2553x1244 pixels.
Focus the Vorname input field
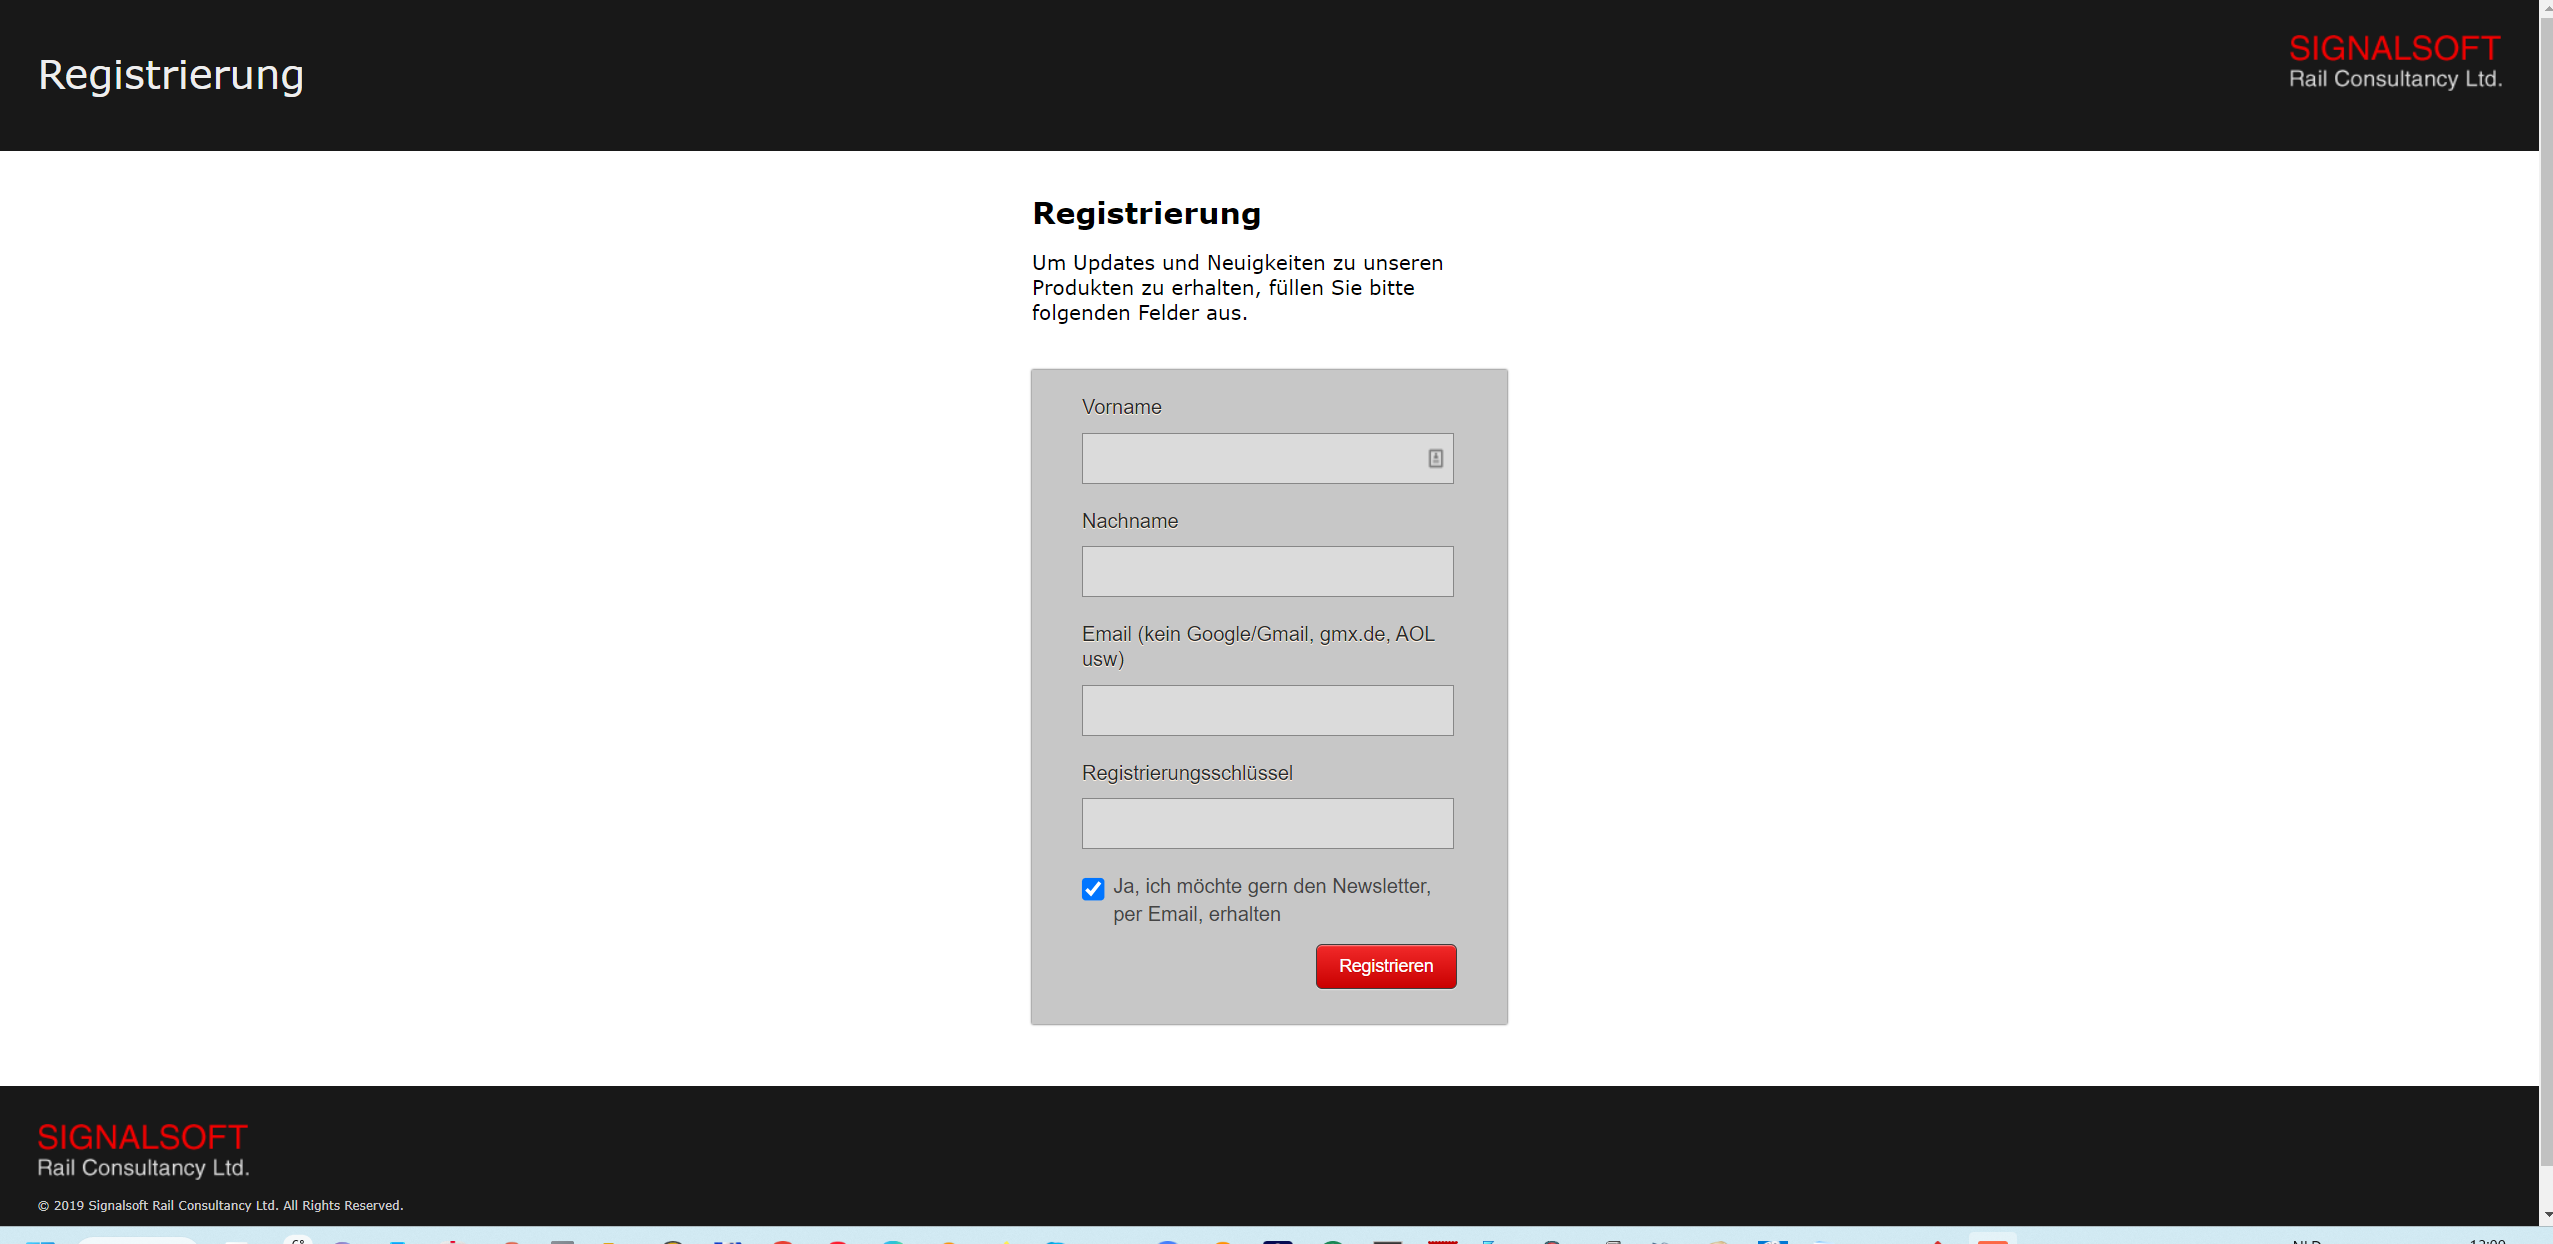pos(1250,458)
